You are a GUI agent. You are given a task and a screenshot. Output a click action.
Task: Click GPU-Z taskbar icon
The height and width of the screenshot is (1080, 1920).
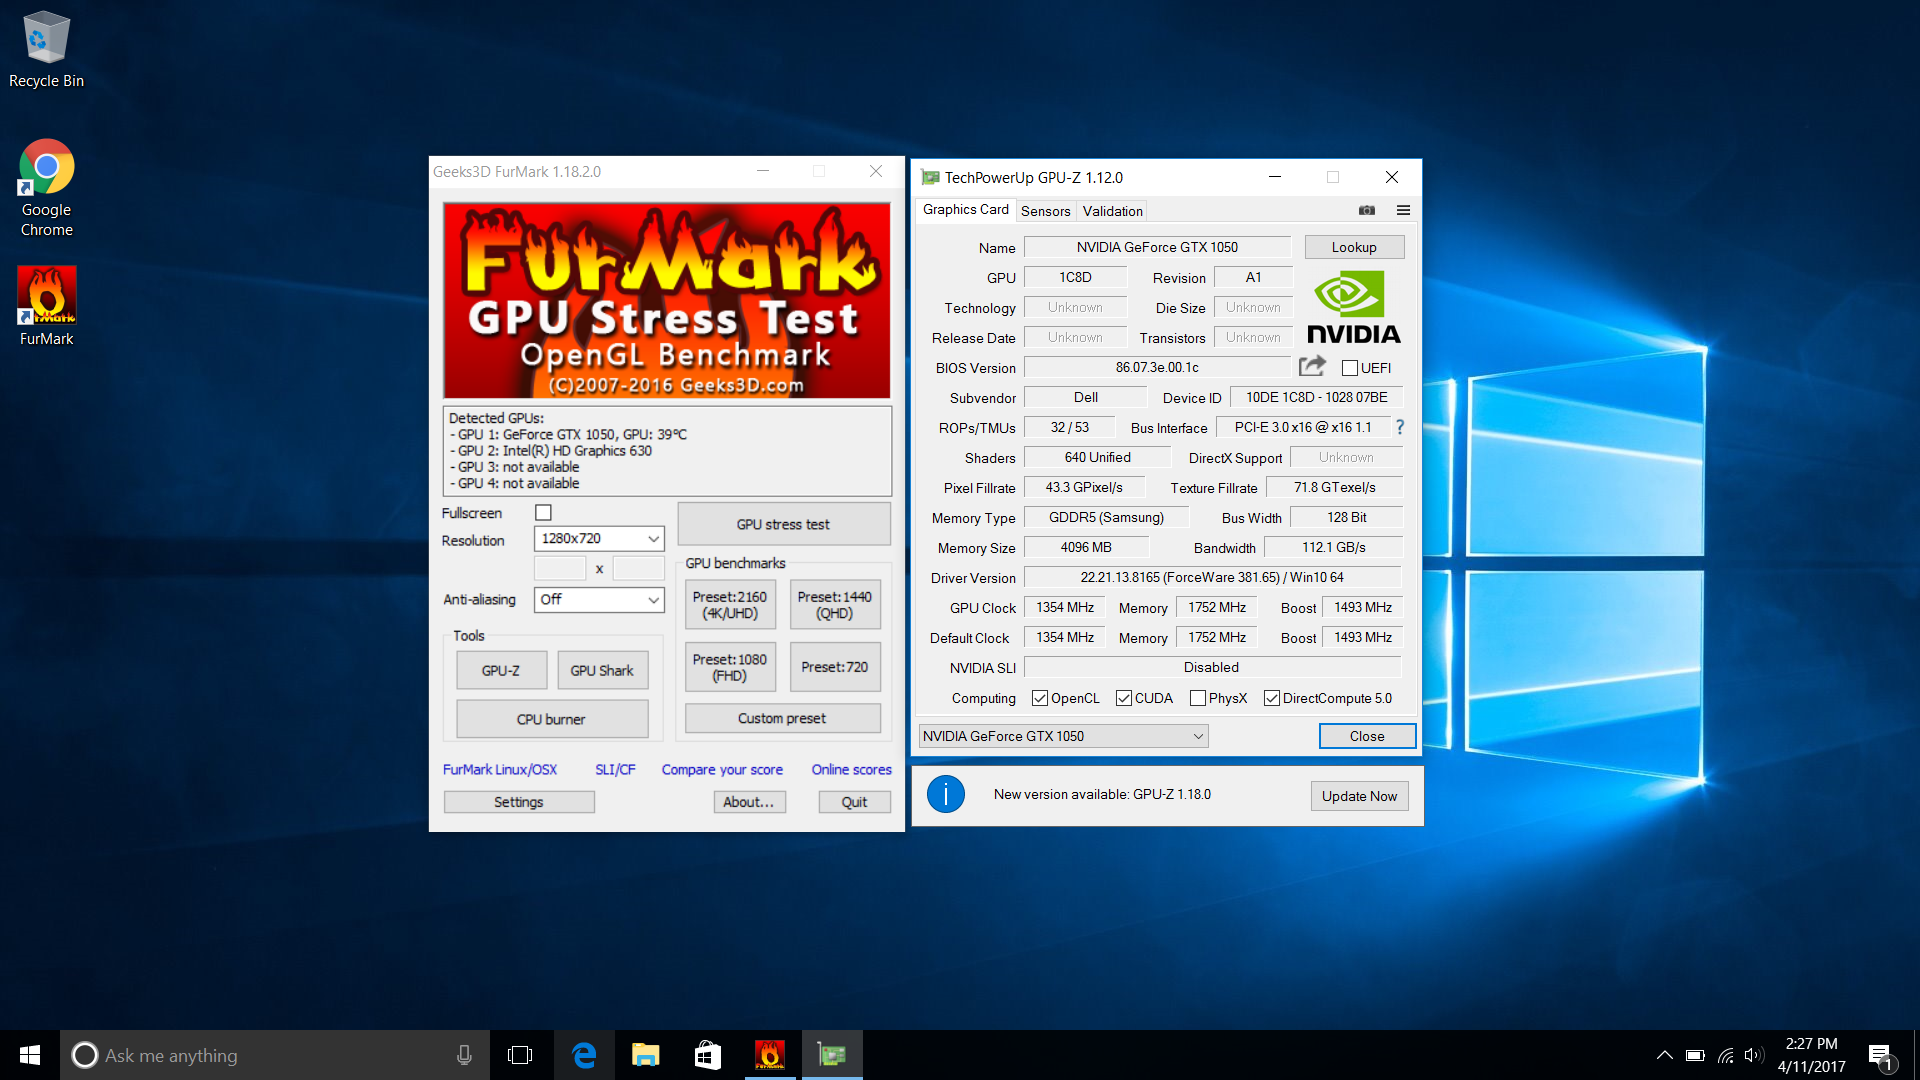pos(831,1055)
